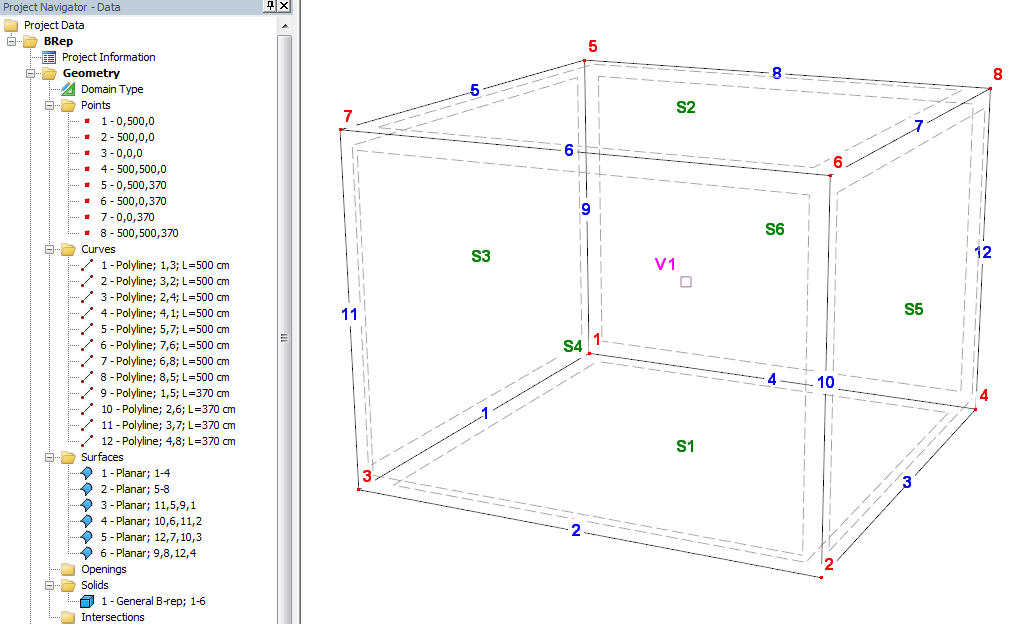
Task: Open Project Information table icon
Action: (49, 58)
